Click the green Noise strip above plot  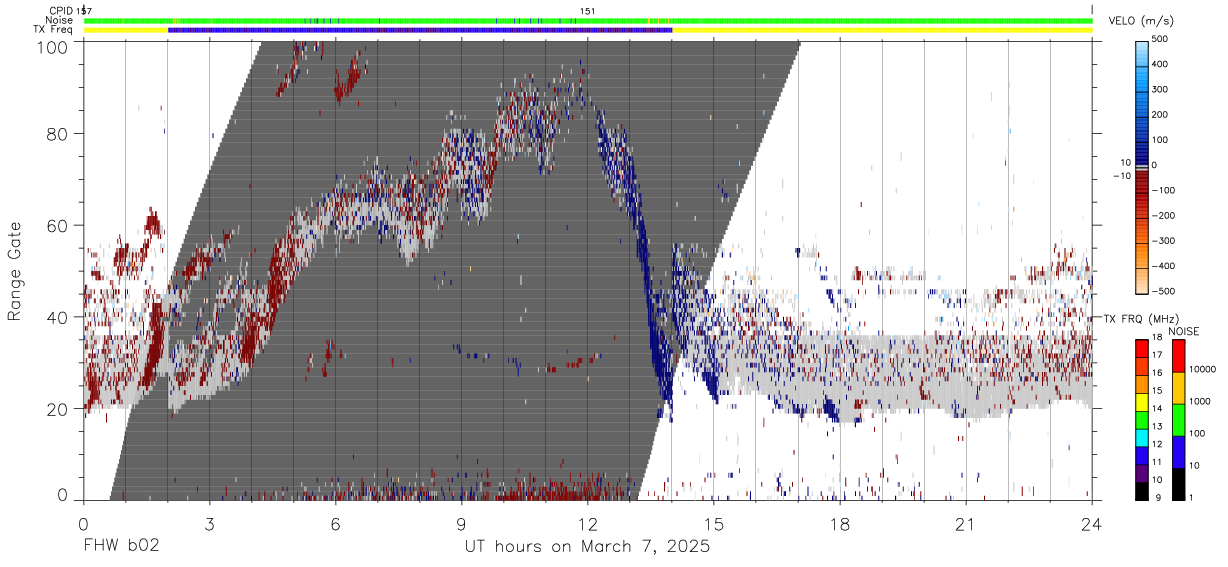pyautogui.click(x=588, y=20)
